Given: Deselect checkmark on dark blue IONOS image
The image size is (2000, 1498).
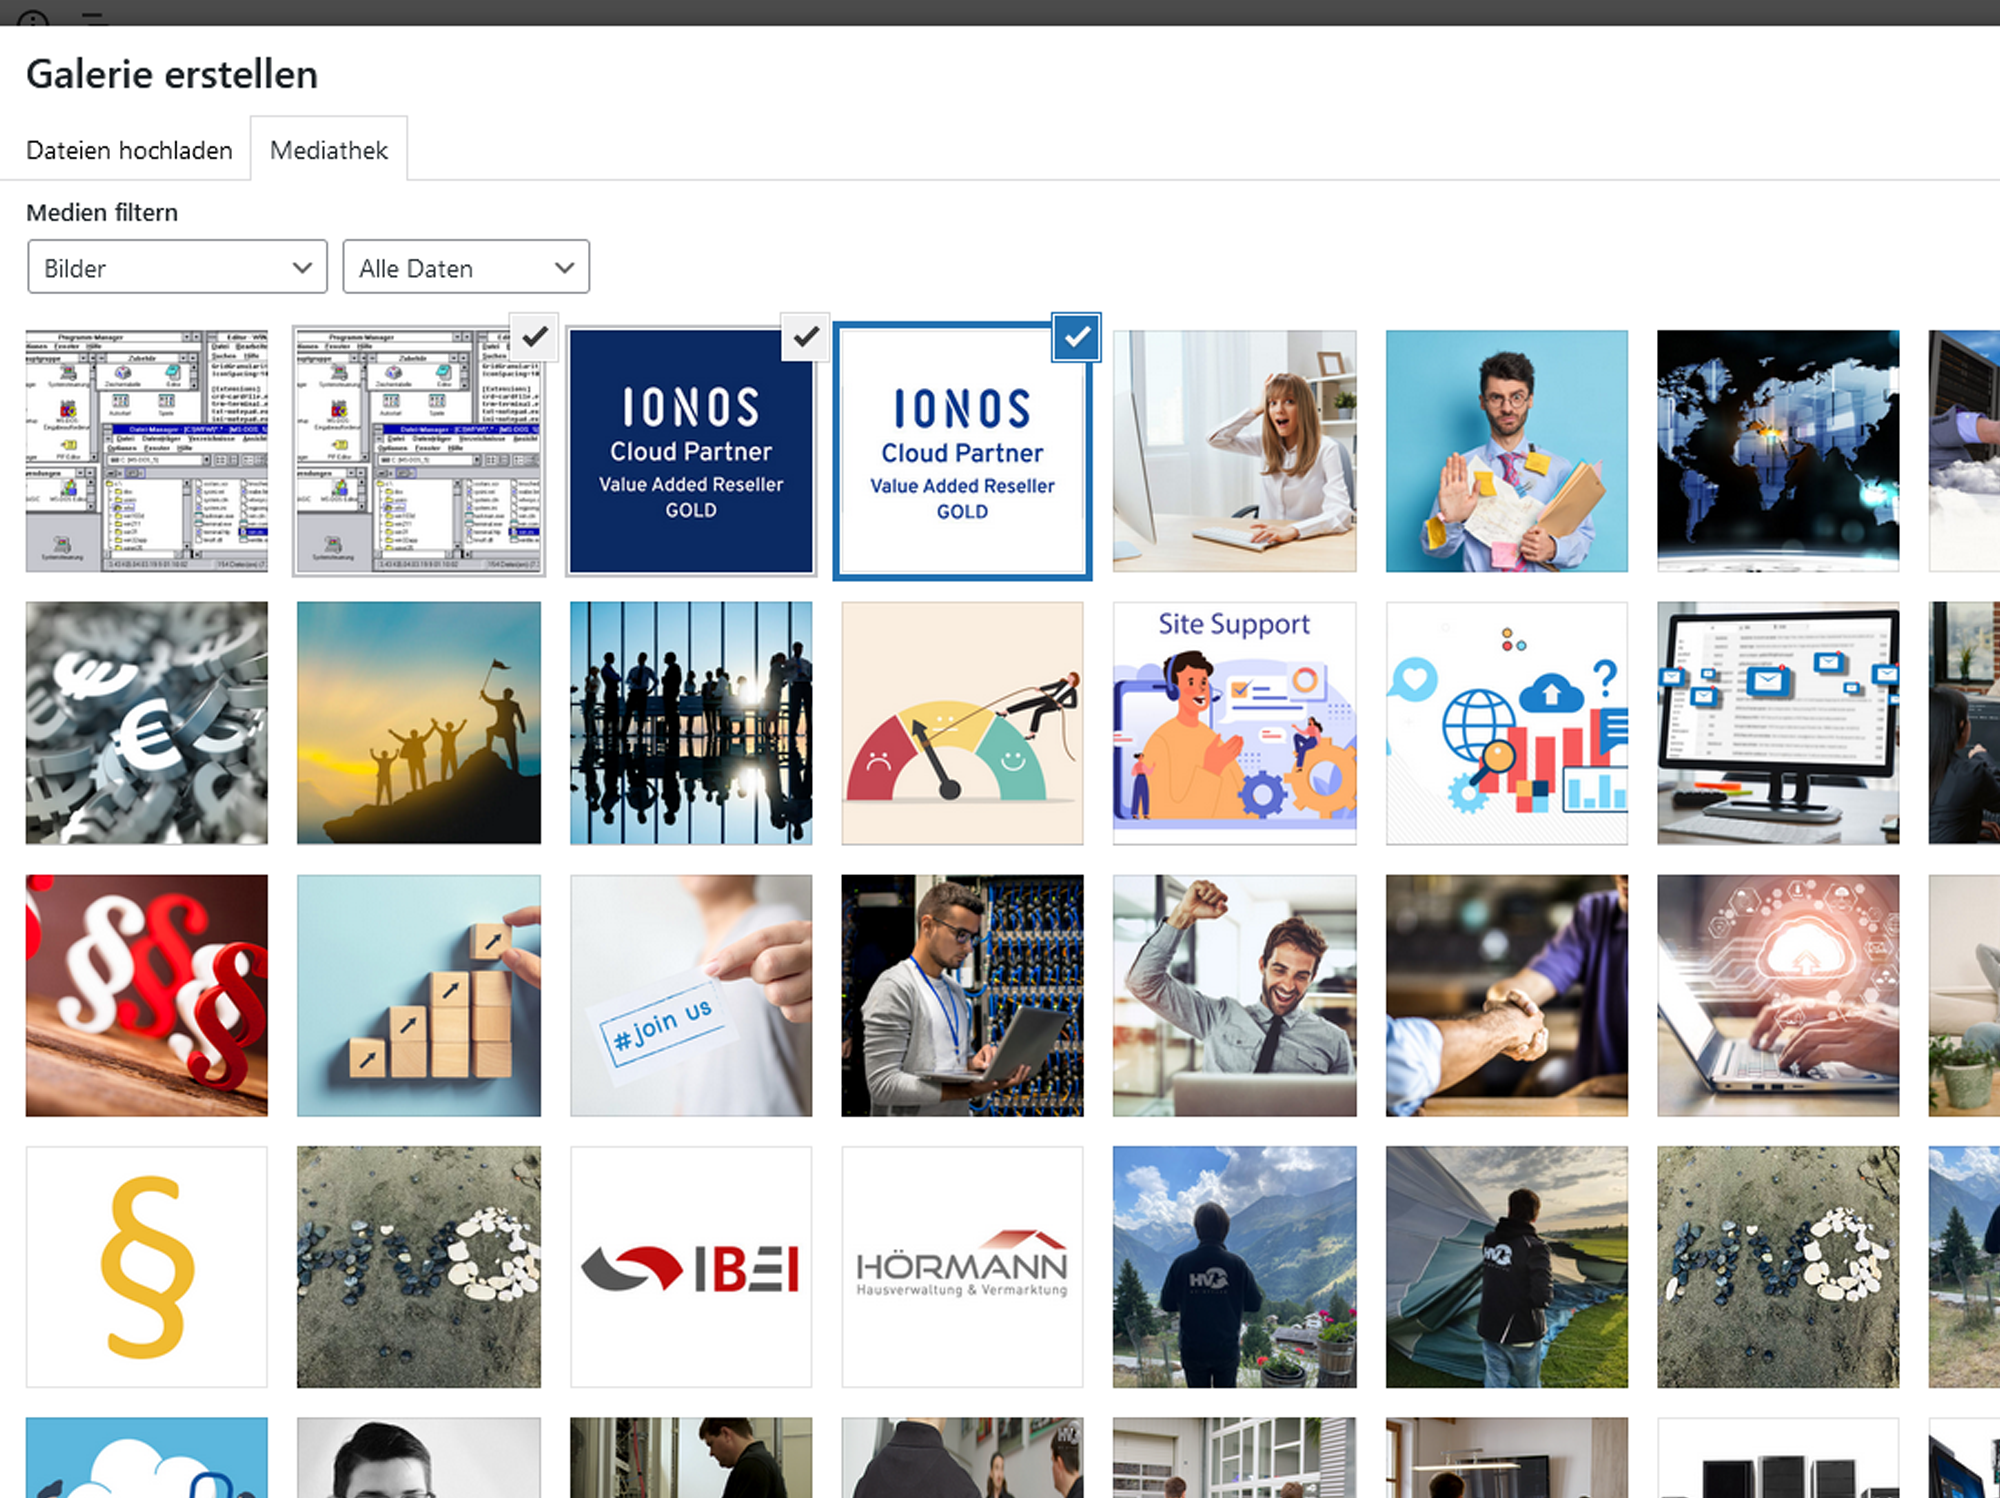Looking at the screenshot, I should click(x=805, y=338).
